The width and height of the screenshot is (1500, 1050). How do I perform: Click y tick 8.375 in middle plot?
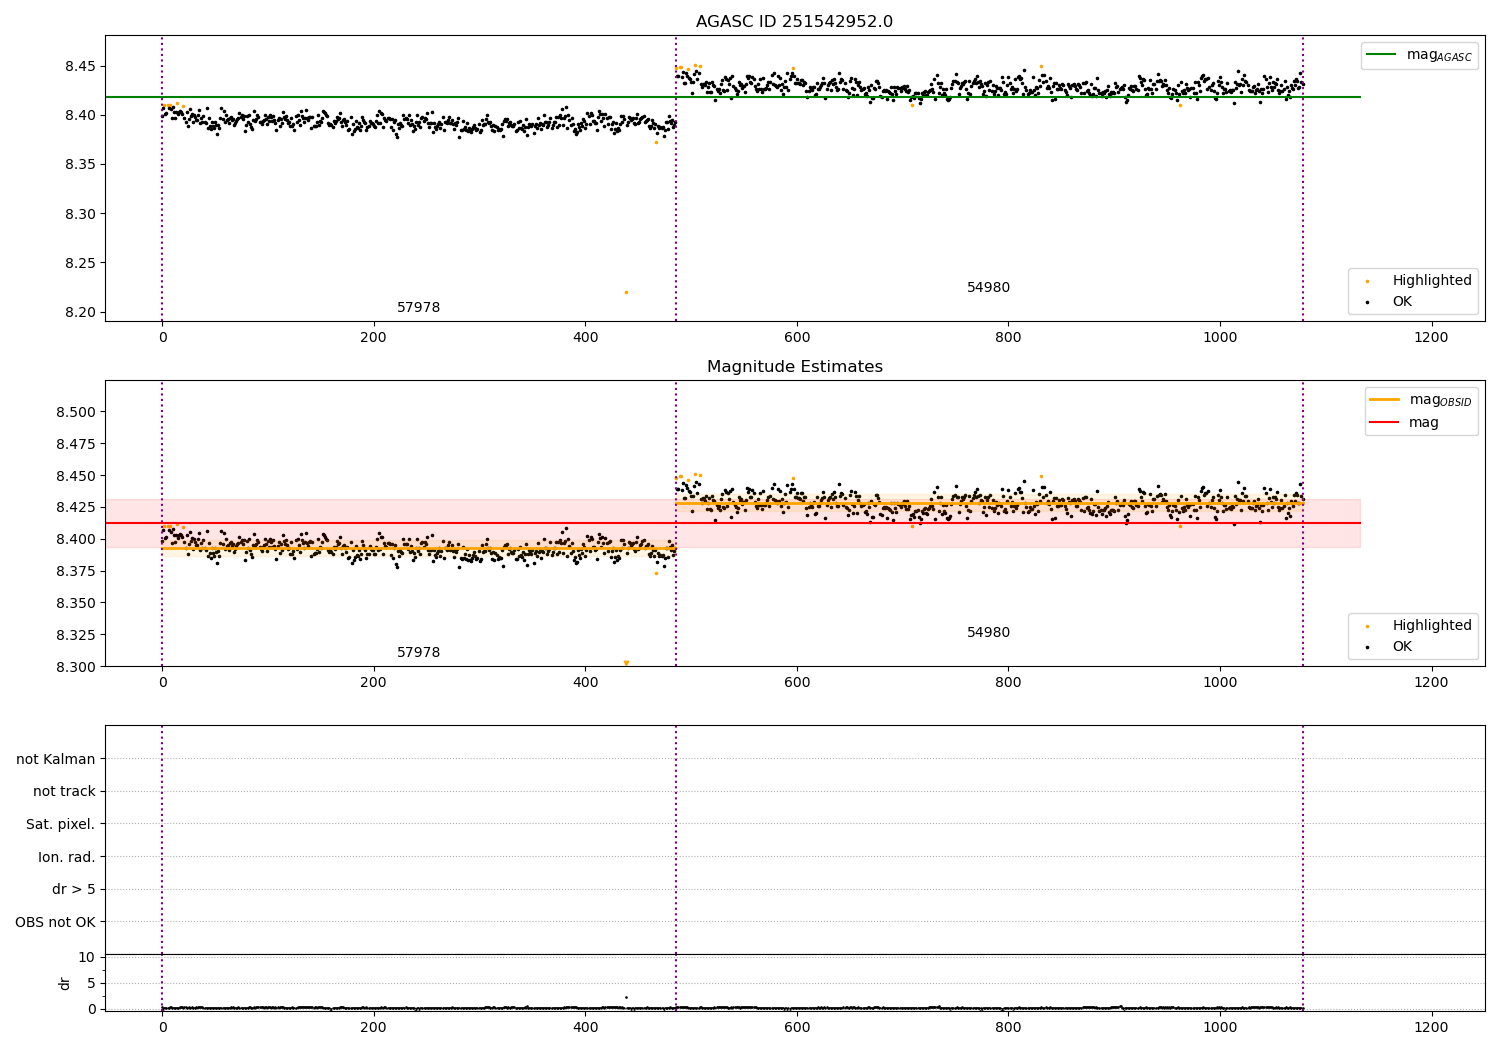(x=75, y=572)
